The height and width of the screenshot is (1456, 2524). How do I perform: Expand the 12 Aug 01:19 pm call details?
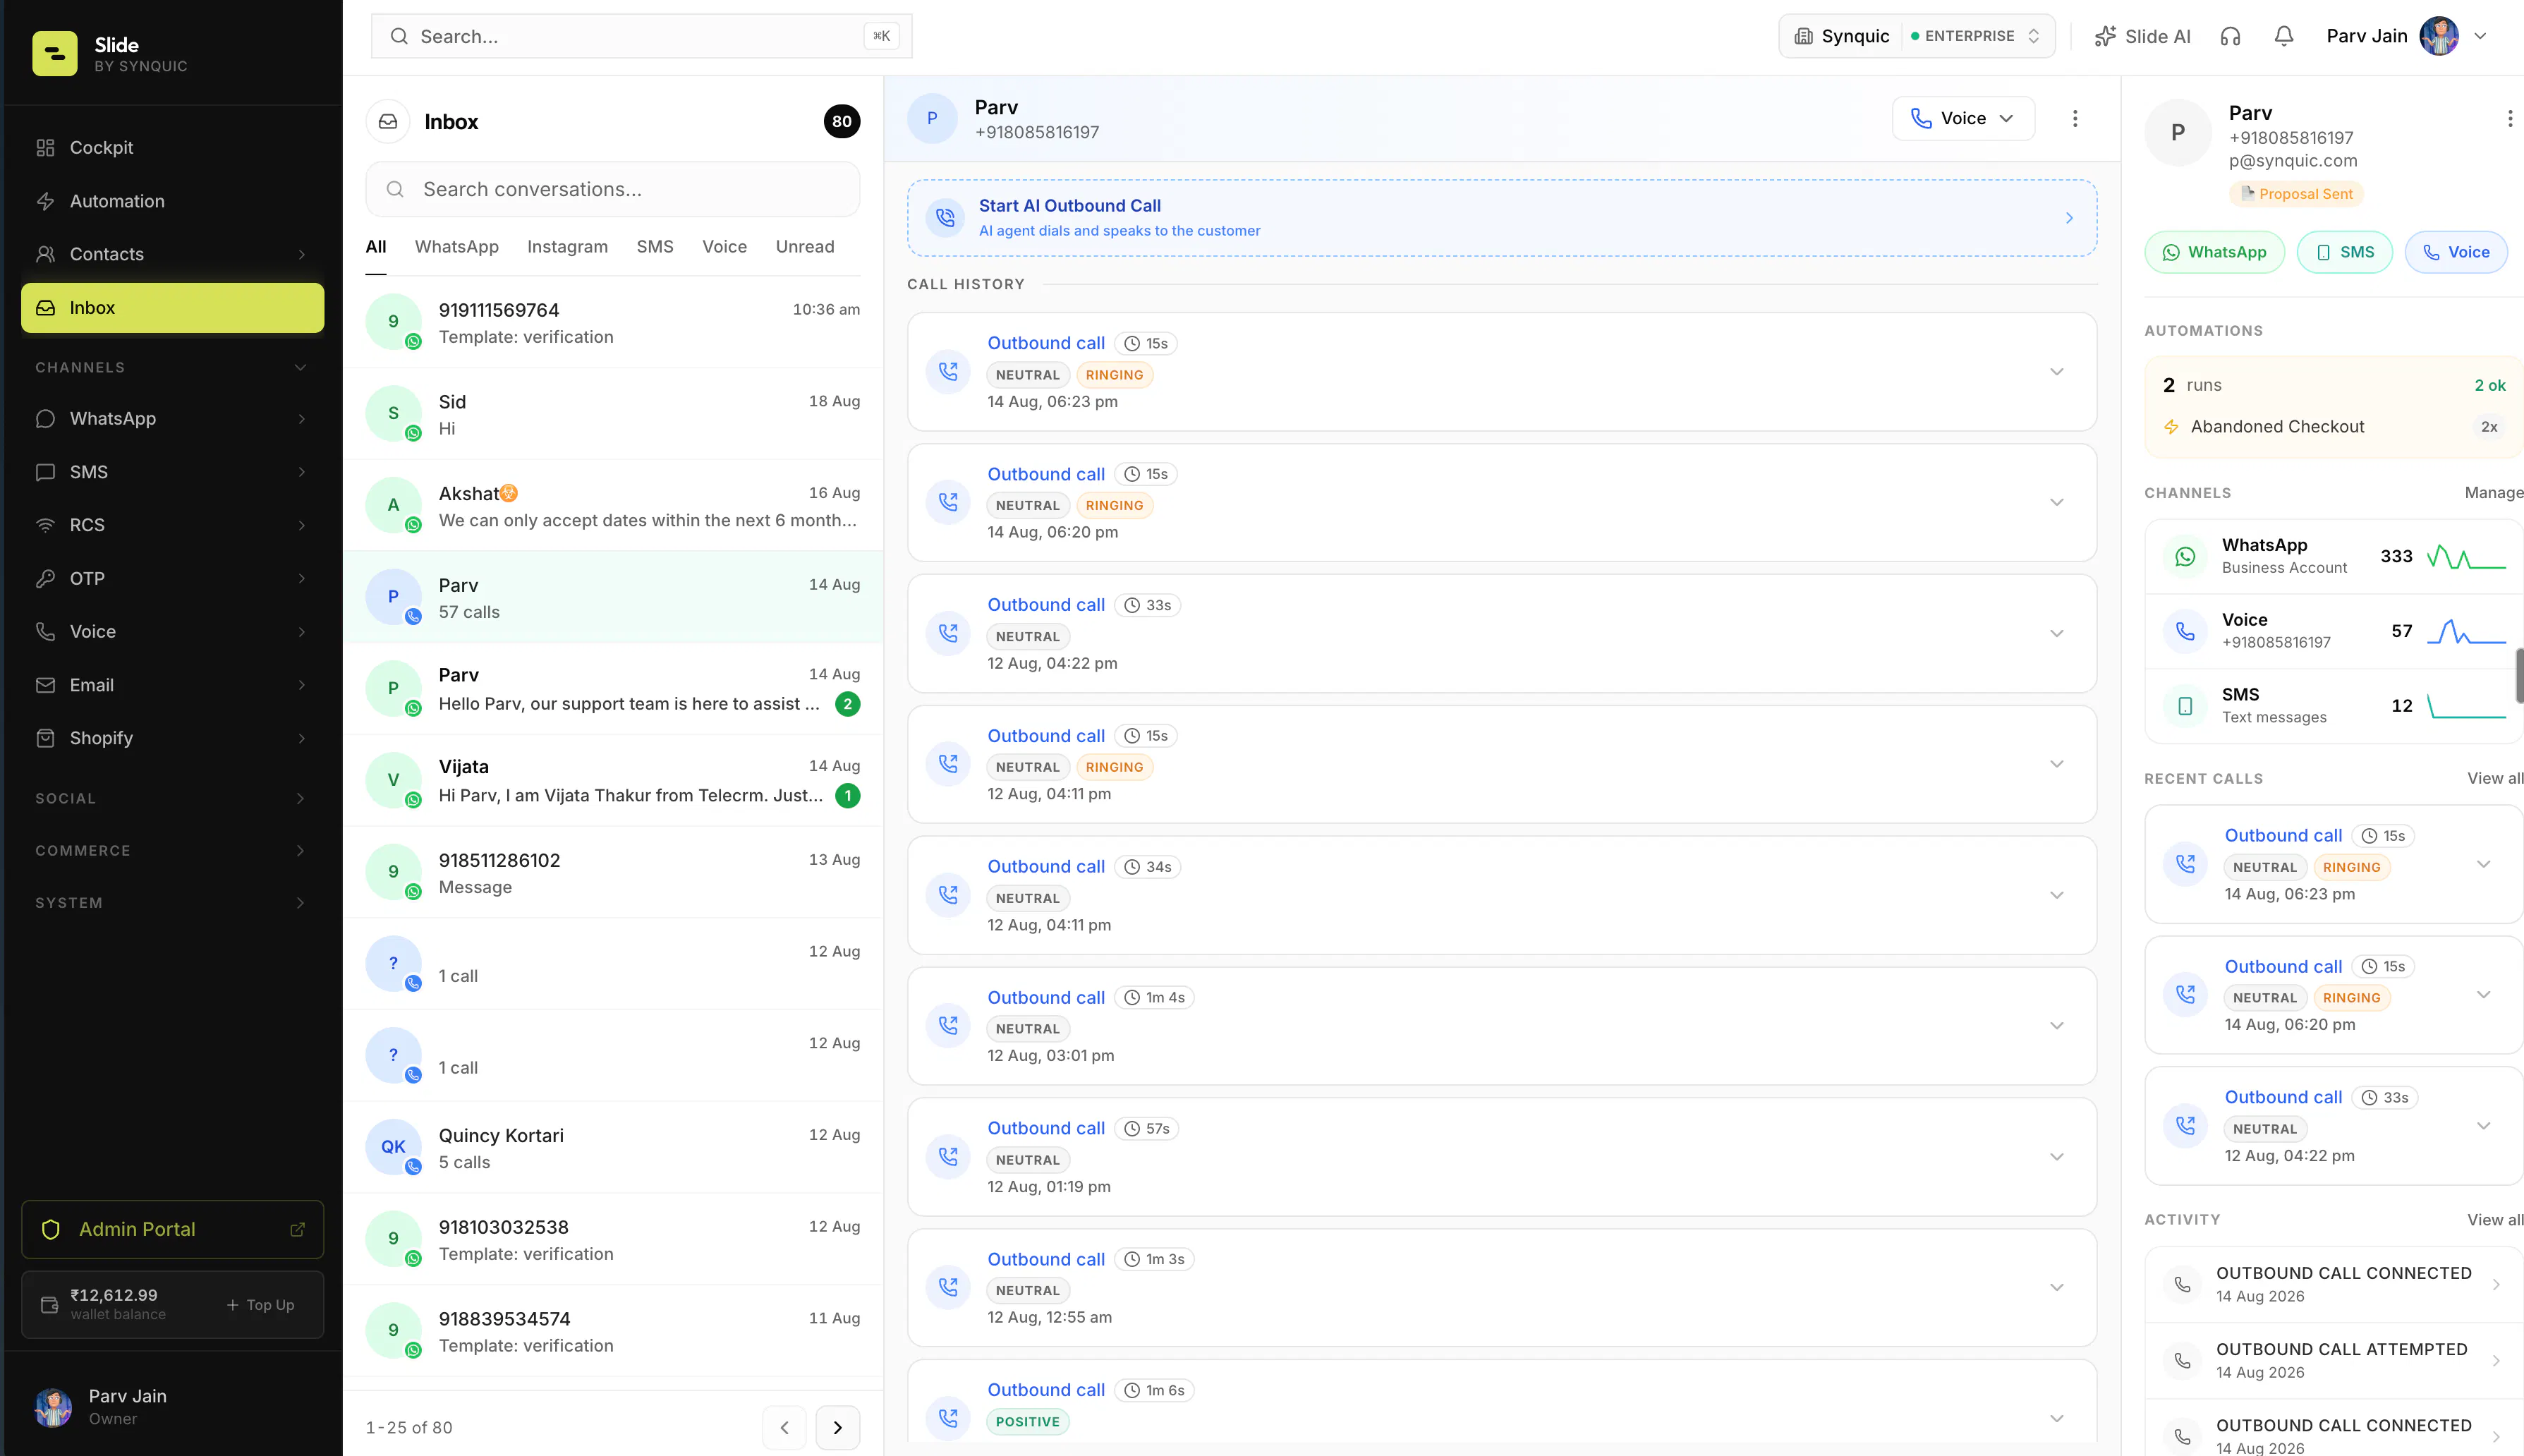click(2056, 1156)
